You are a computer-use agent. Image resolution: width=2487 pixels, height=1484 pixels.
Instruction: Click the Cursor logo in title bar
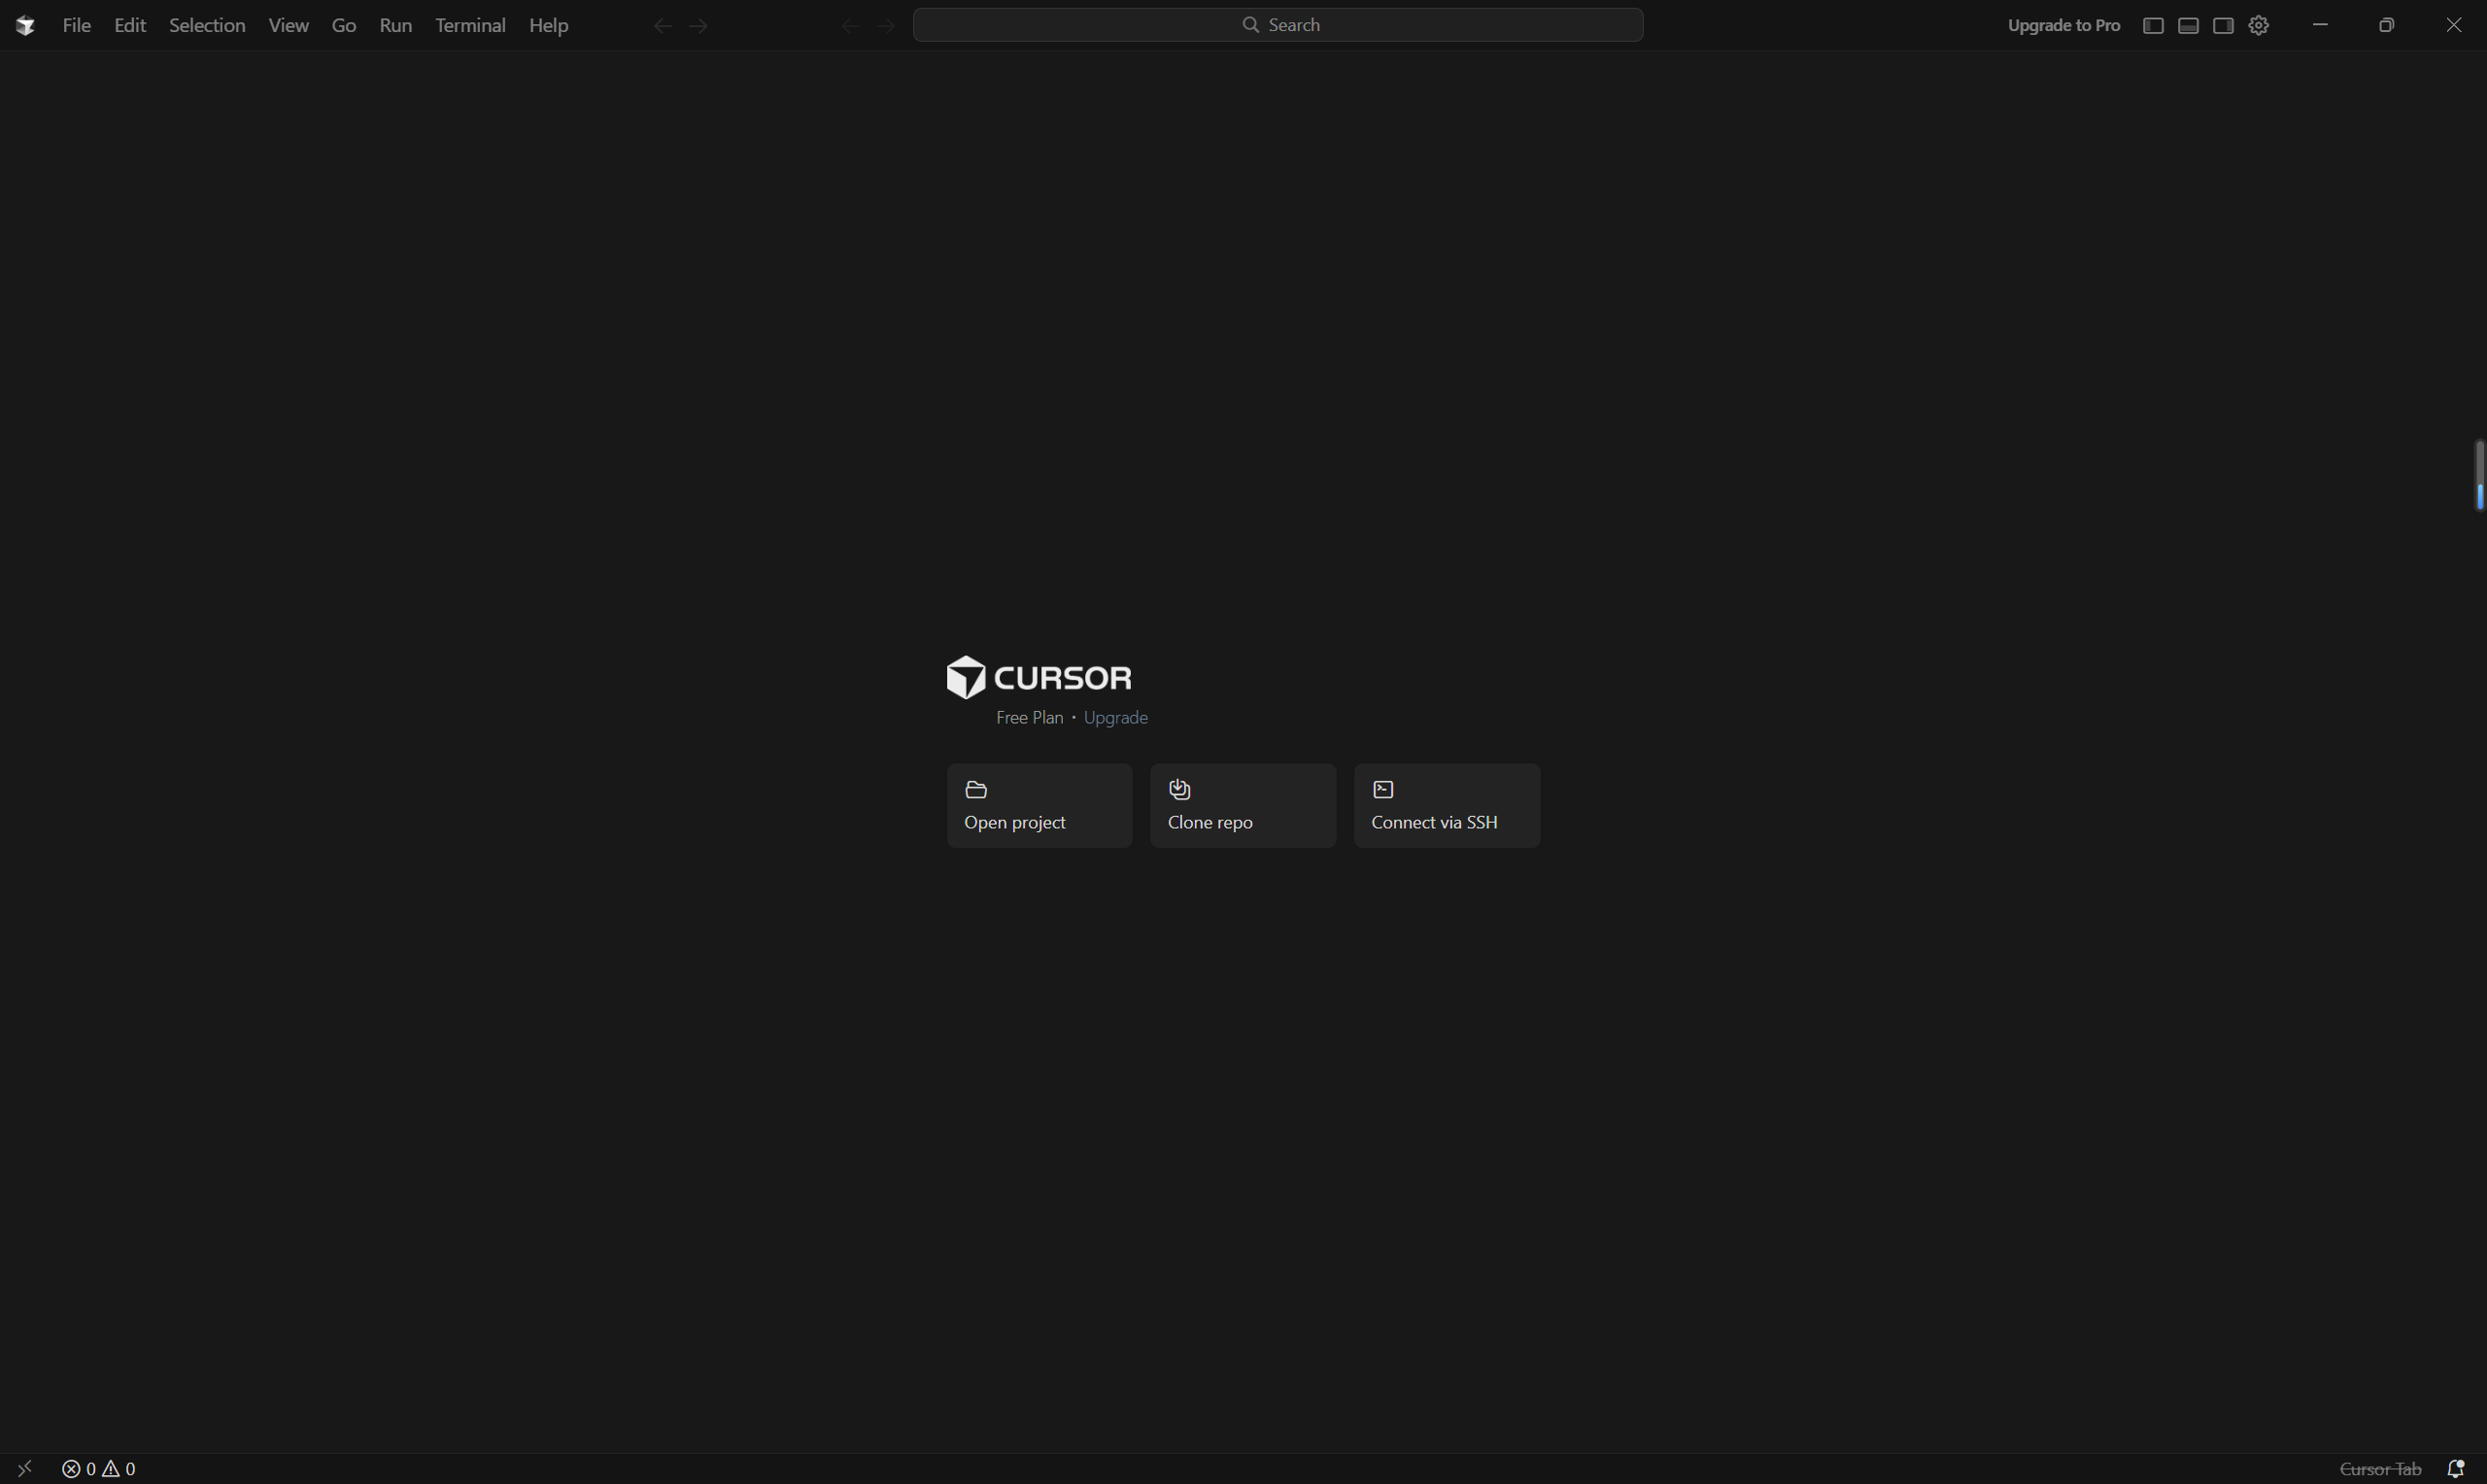[26, 26]
